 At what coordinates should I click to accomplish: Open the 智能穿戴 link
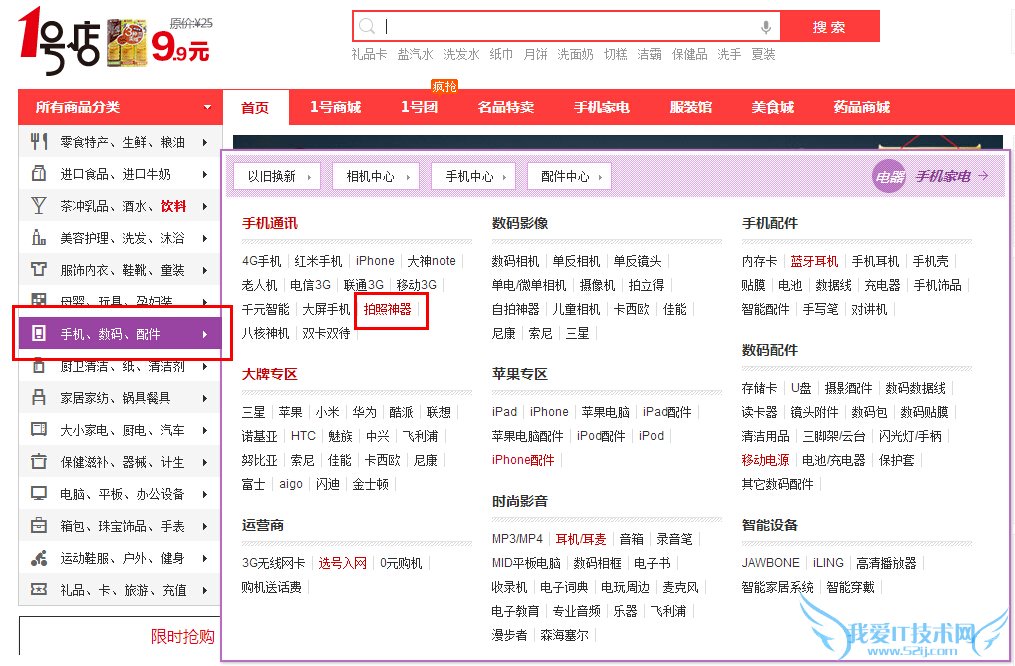tap(851, 587)
